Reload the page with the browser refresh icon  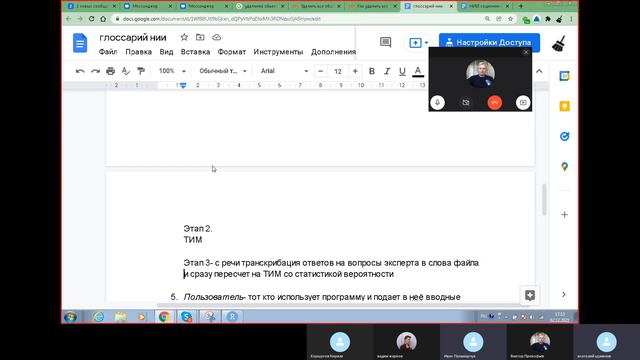pos(91,19)
